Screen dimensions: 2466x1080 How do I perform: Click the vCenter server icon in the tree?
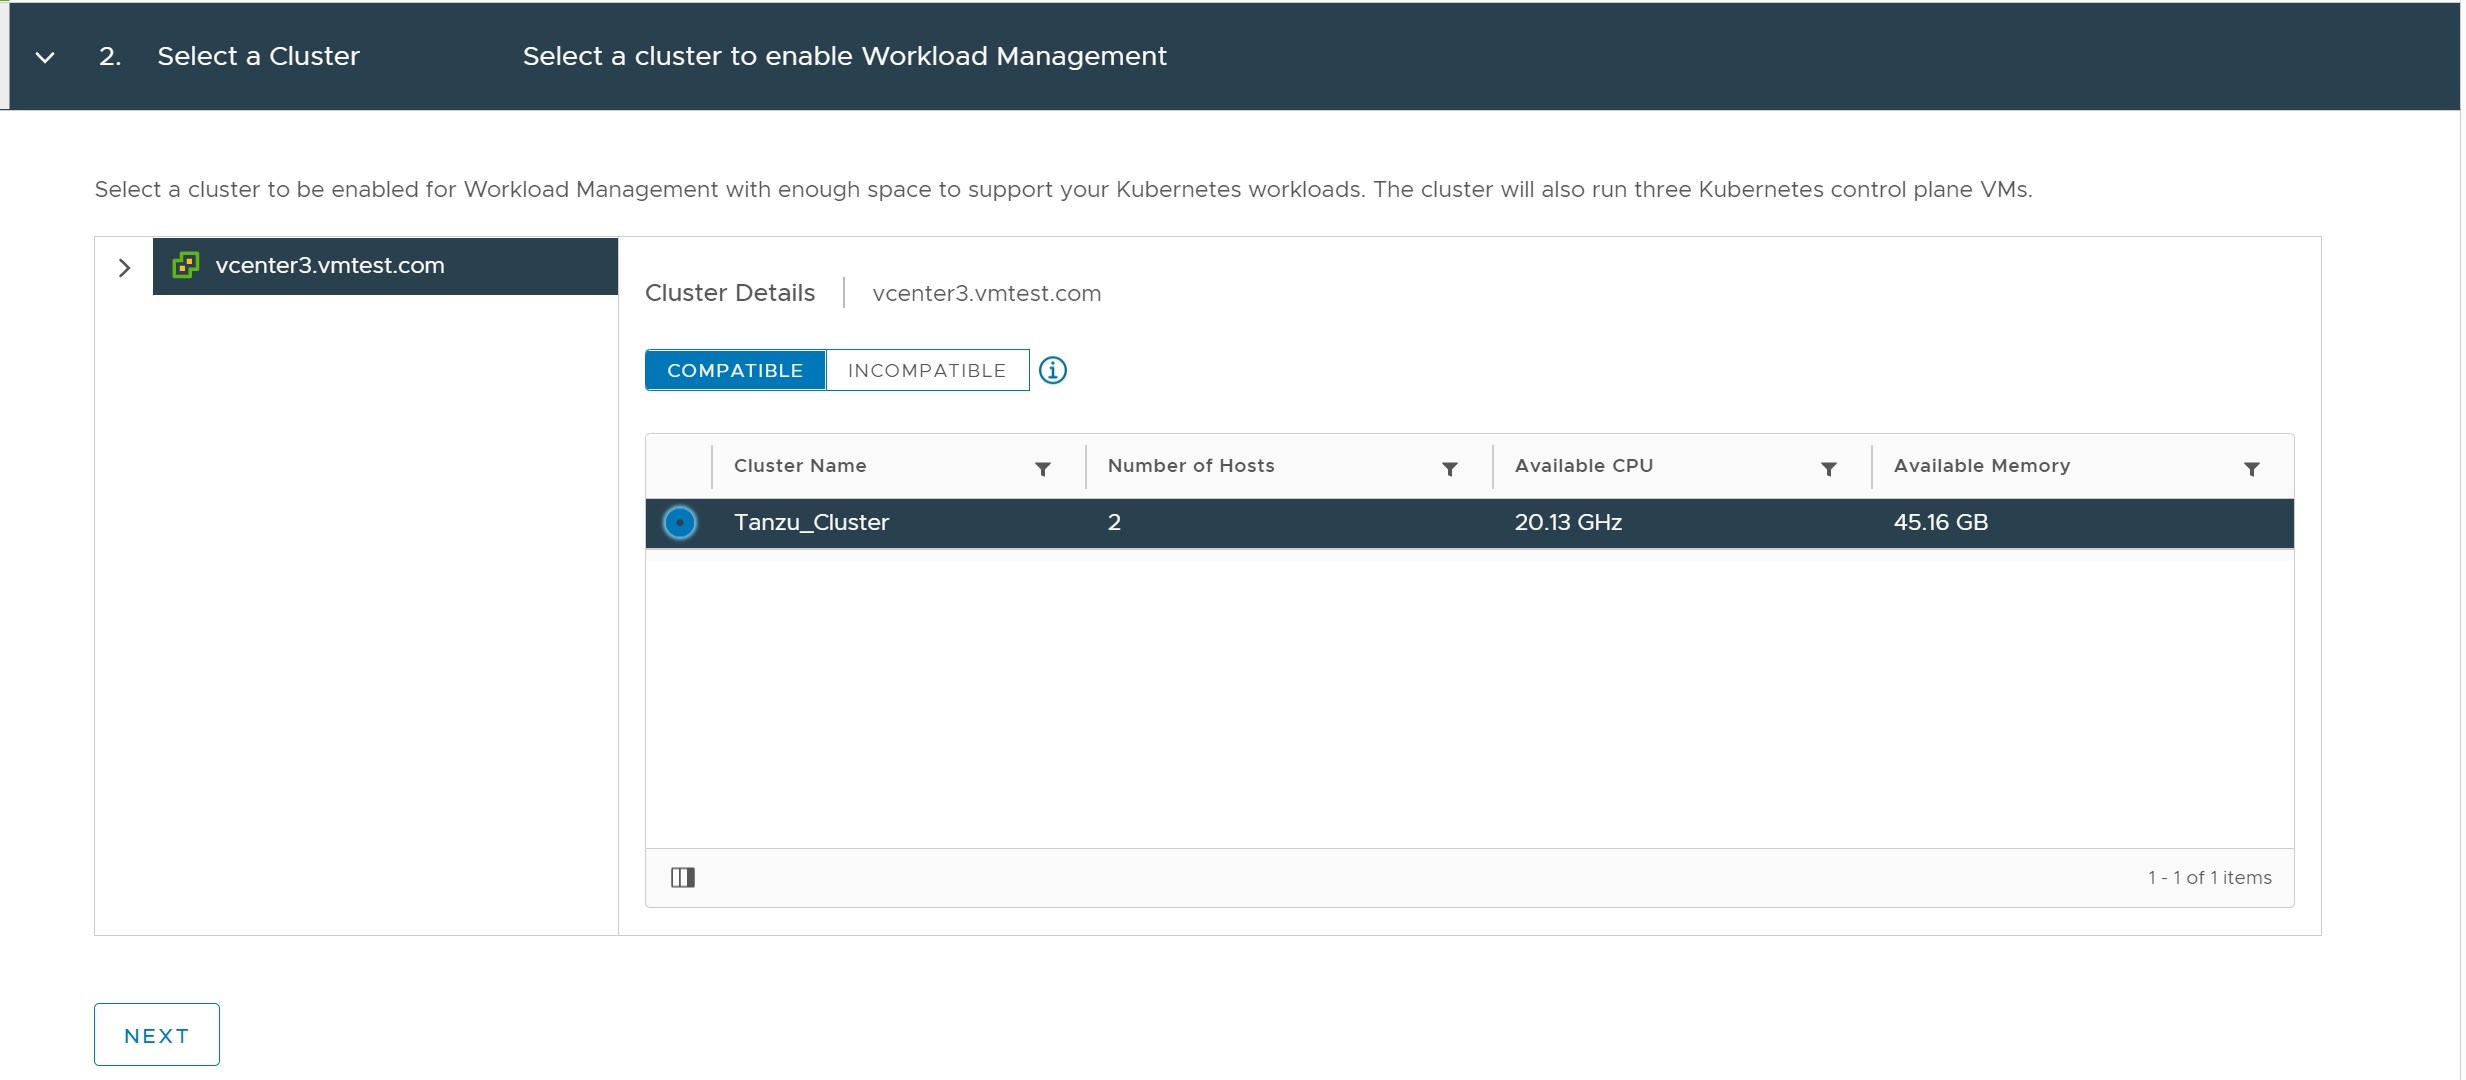(x=186, y=265)
